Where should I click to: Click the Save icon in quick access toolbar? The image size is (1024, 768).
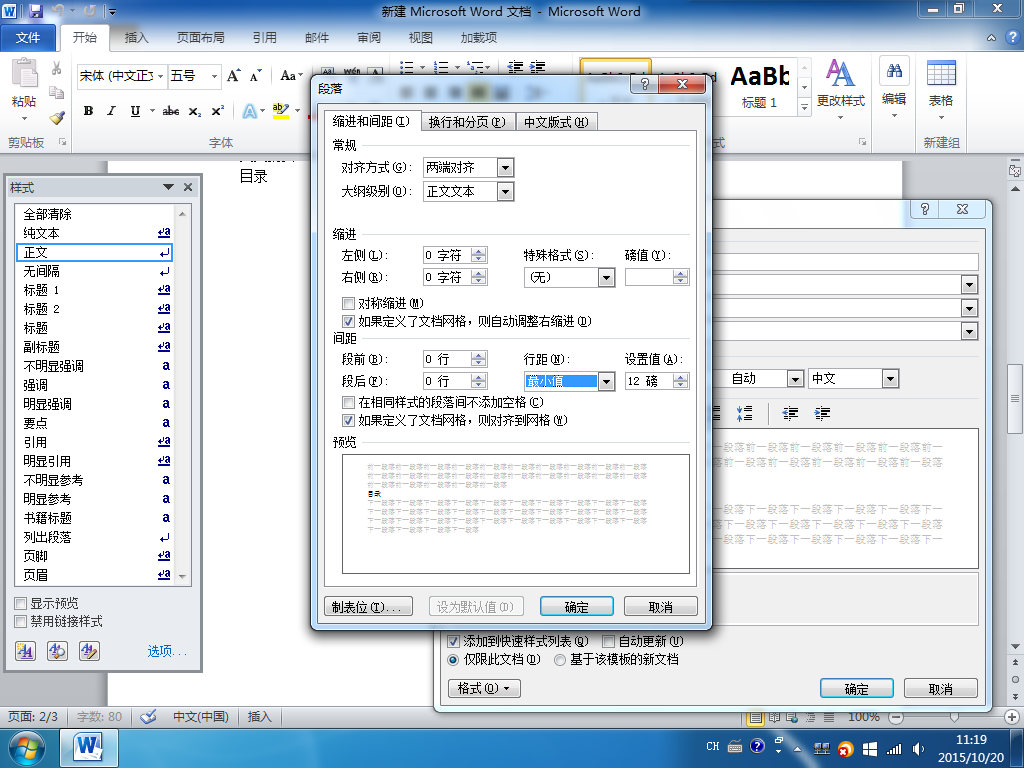(35, 11)
